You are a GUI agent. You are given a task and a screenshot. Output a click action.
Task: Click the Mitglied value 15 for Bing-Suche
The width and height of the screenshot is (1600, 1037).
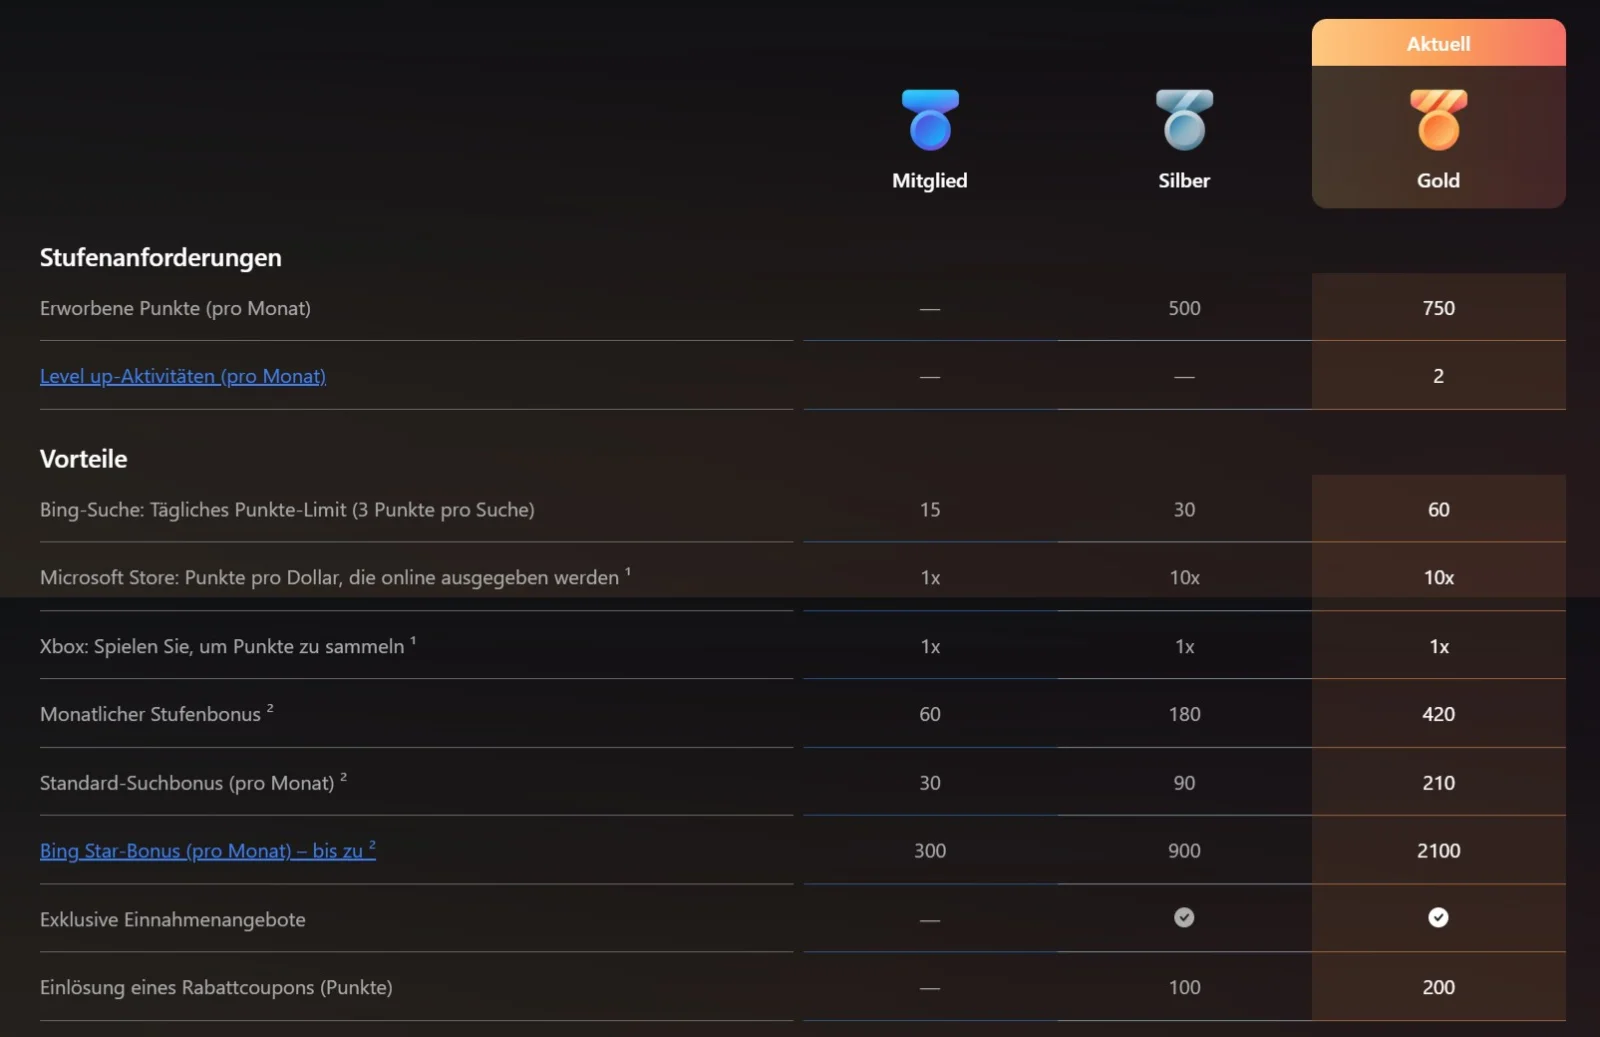[x=930, y=509]
